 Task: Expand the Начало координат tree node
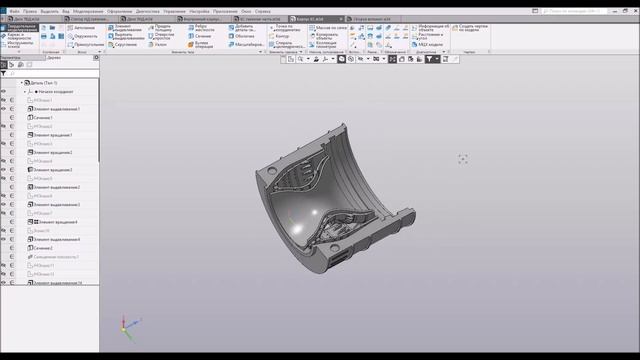pyautogui.click(x=24, y=92)
